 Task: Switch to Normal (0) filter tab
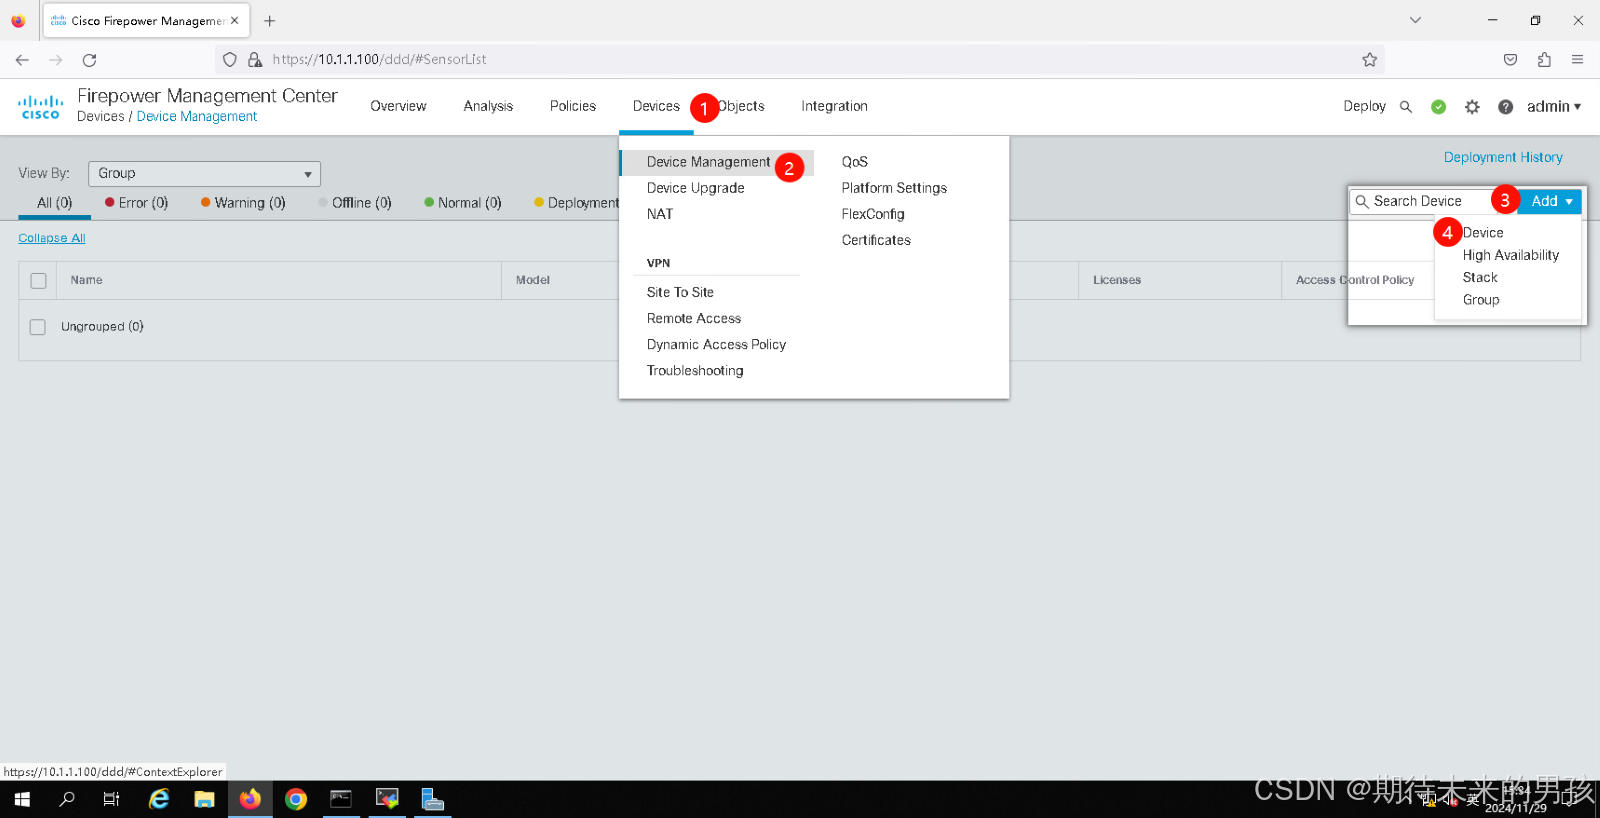463,203
